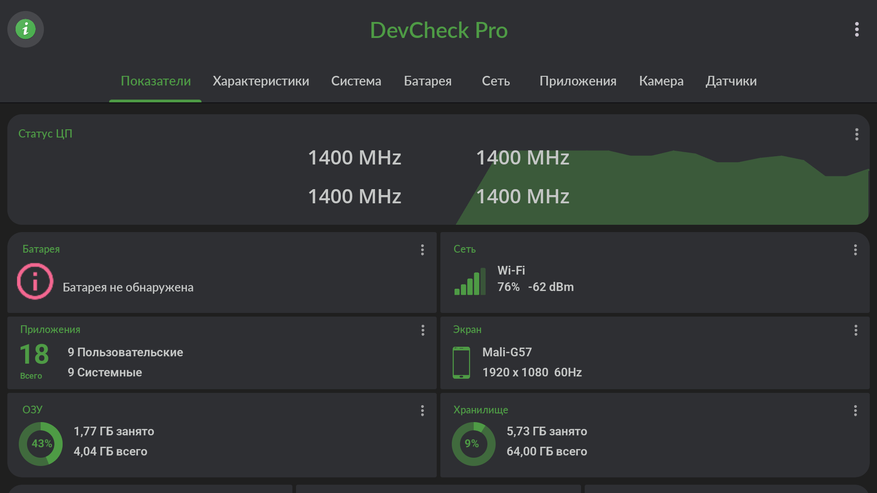Open Приложения card three-dot menu

[422, 330]
